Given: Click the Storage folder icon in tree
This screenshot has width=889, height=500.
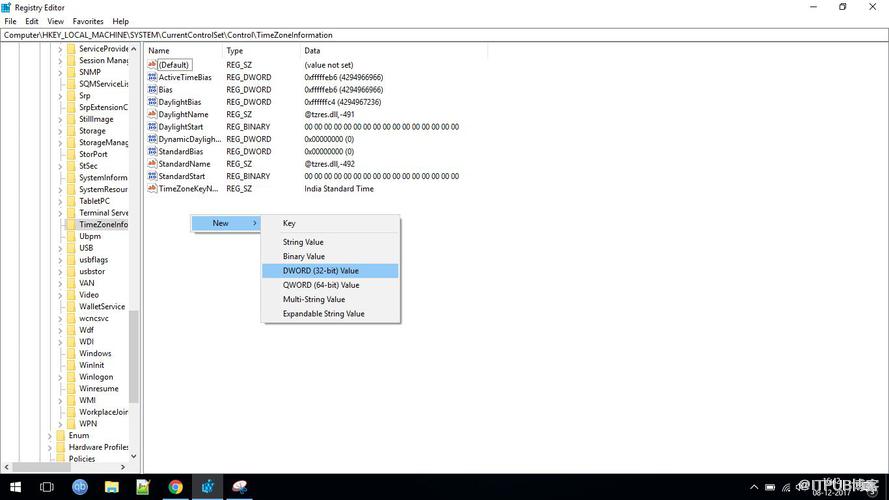Looking at the screenshot, I should [x=71, y=130].
